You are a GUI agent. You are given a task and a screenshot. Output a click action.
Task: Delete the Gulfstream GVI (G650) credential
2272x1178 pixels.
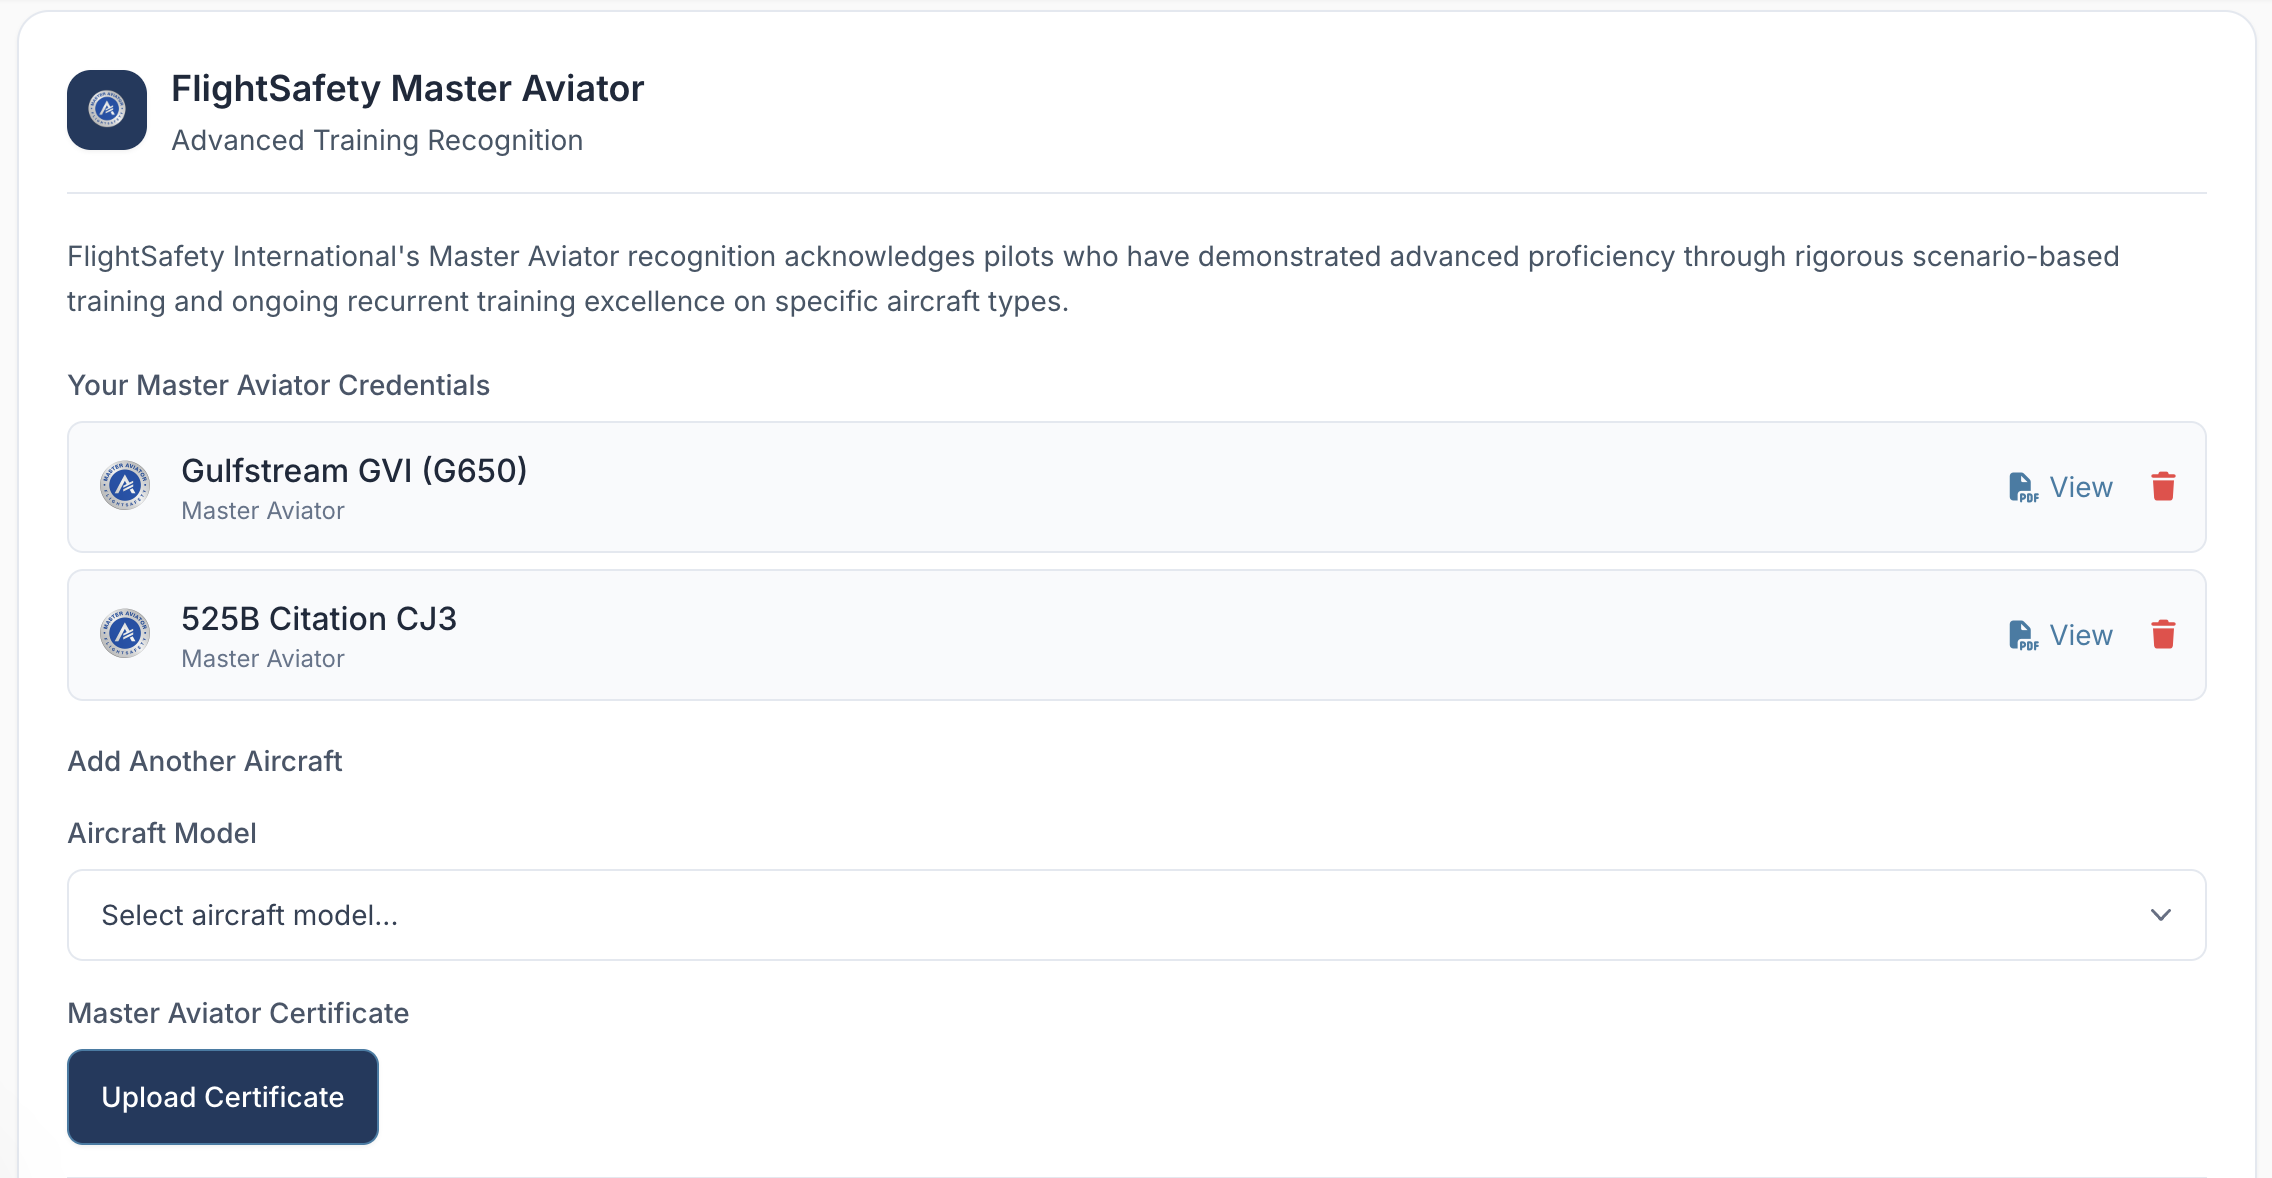coord(2163,487)
